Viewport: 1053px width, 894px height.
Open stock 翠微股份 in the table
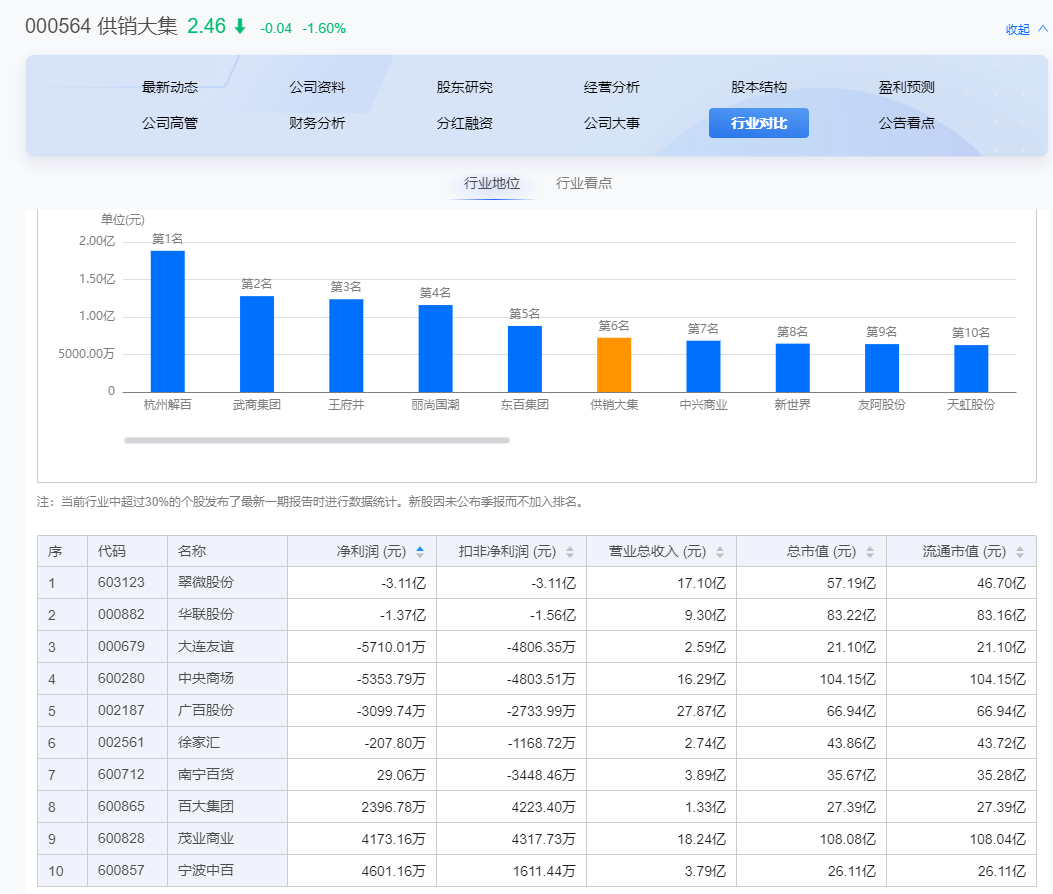click(205, 582)
